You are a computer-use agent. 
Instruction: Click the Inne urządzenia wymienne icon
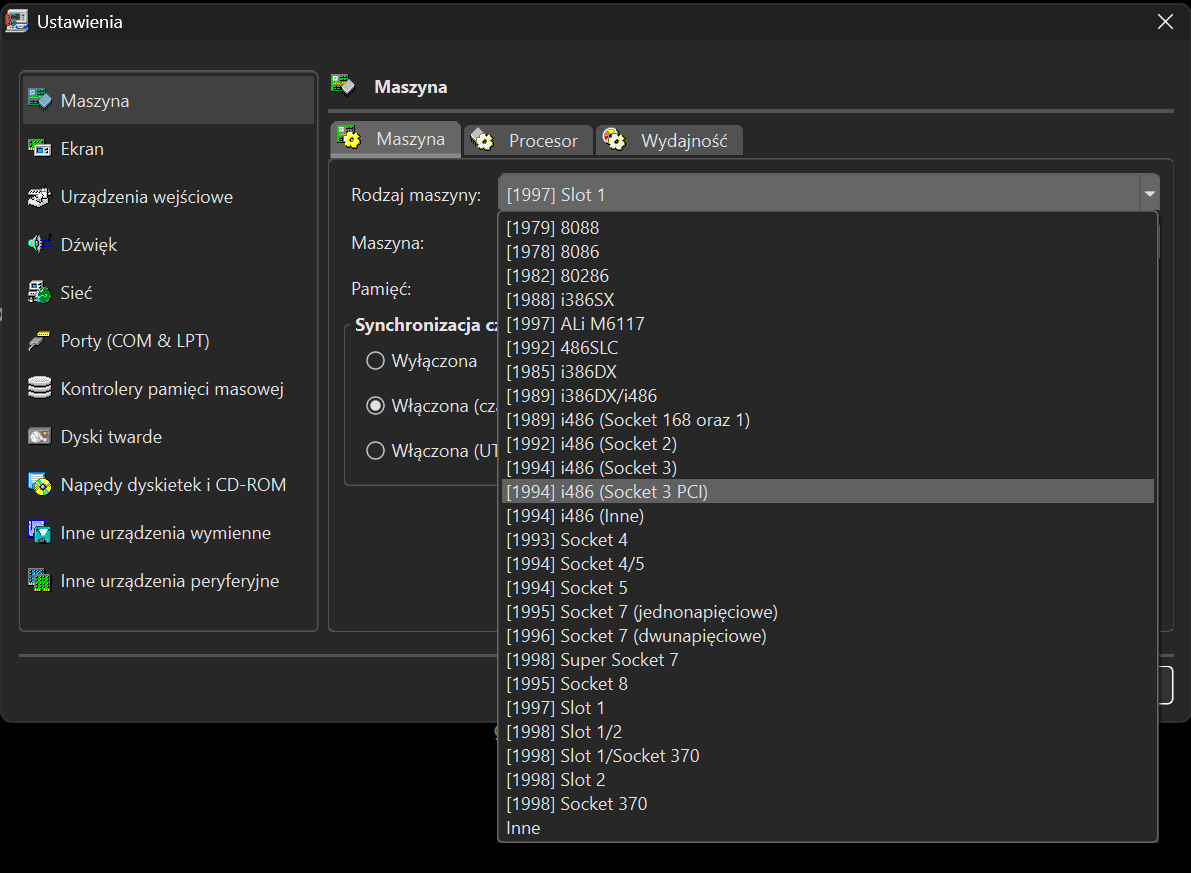(39, 532)
